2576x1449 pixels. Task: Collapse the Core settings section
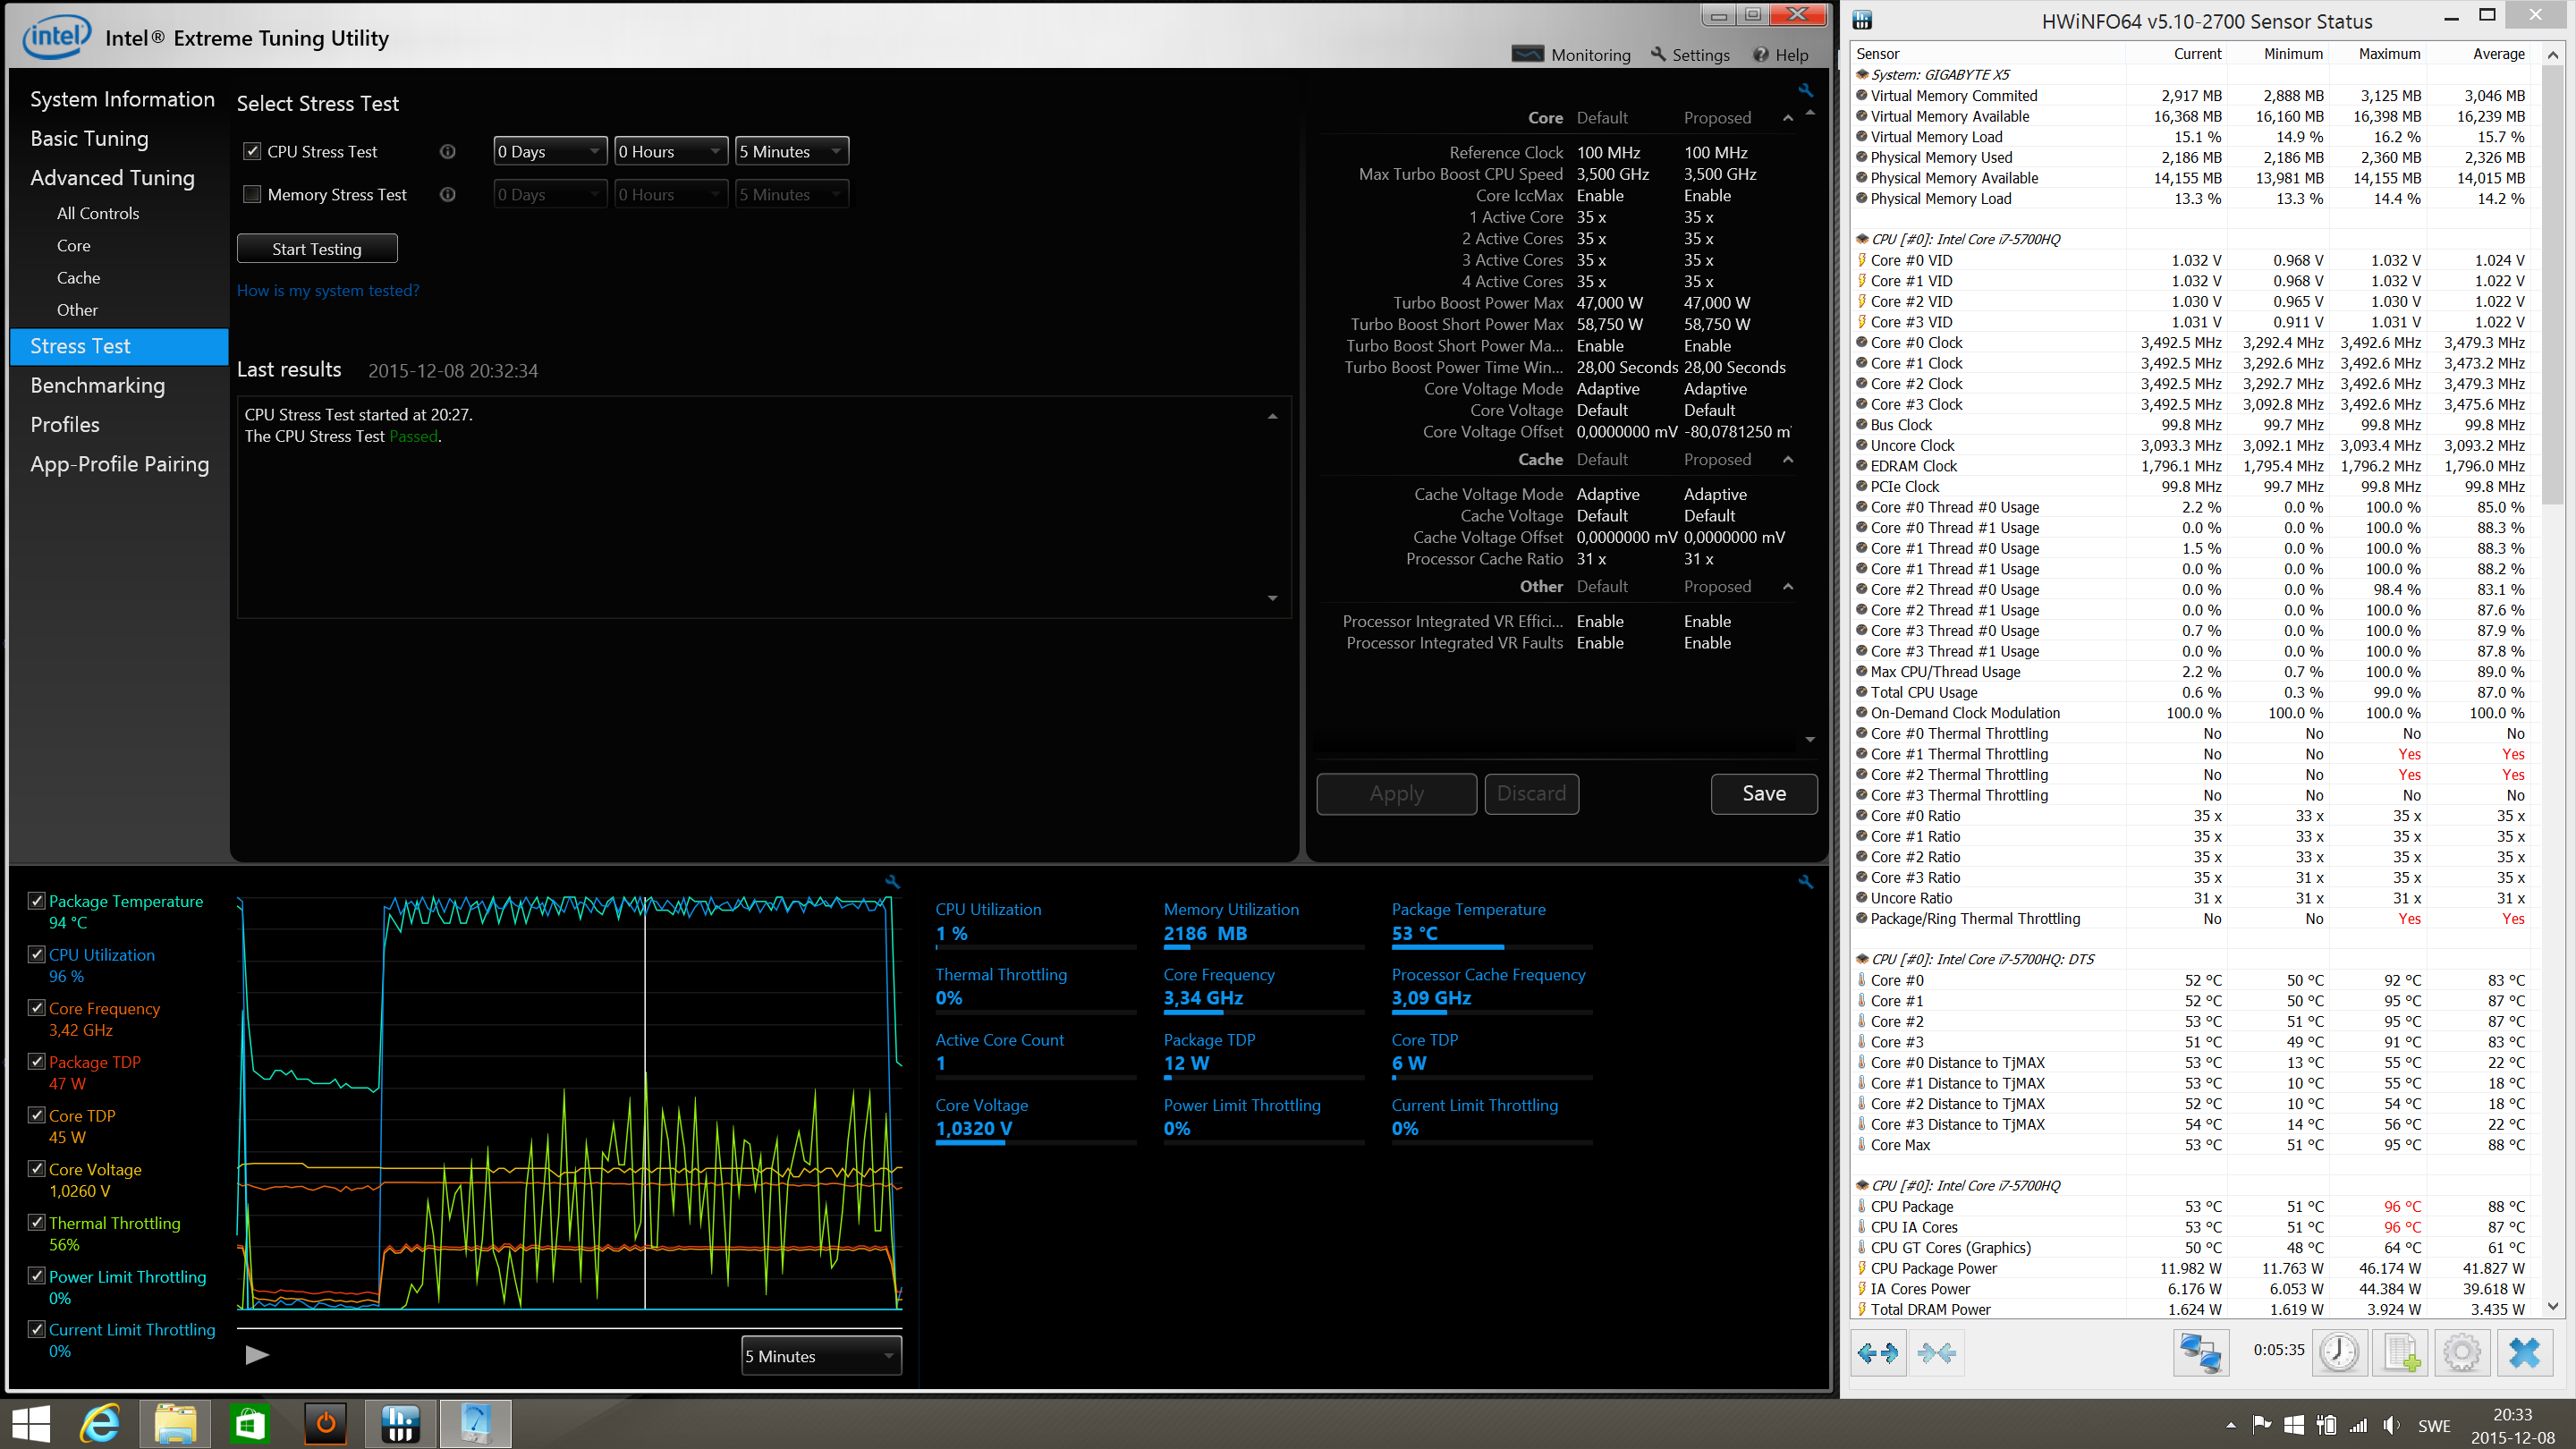click(x=1788, y=118)
